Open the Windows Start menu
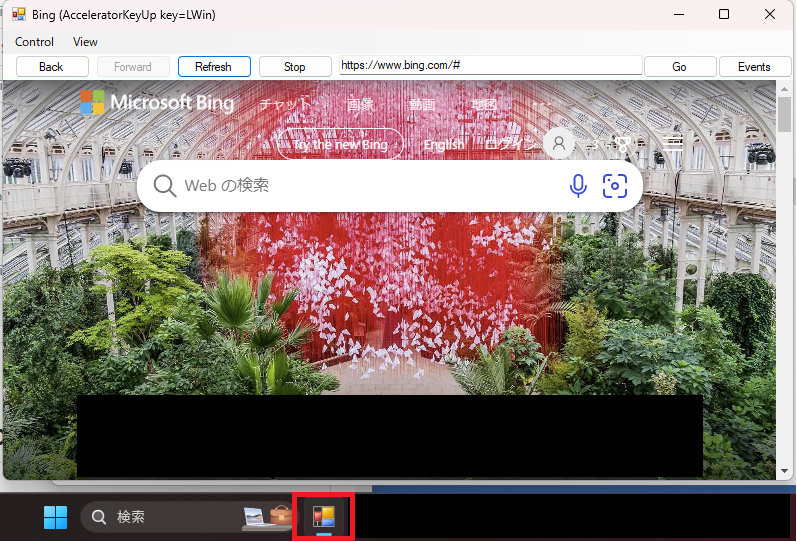 tap(55, 517)
